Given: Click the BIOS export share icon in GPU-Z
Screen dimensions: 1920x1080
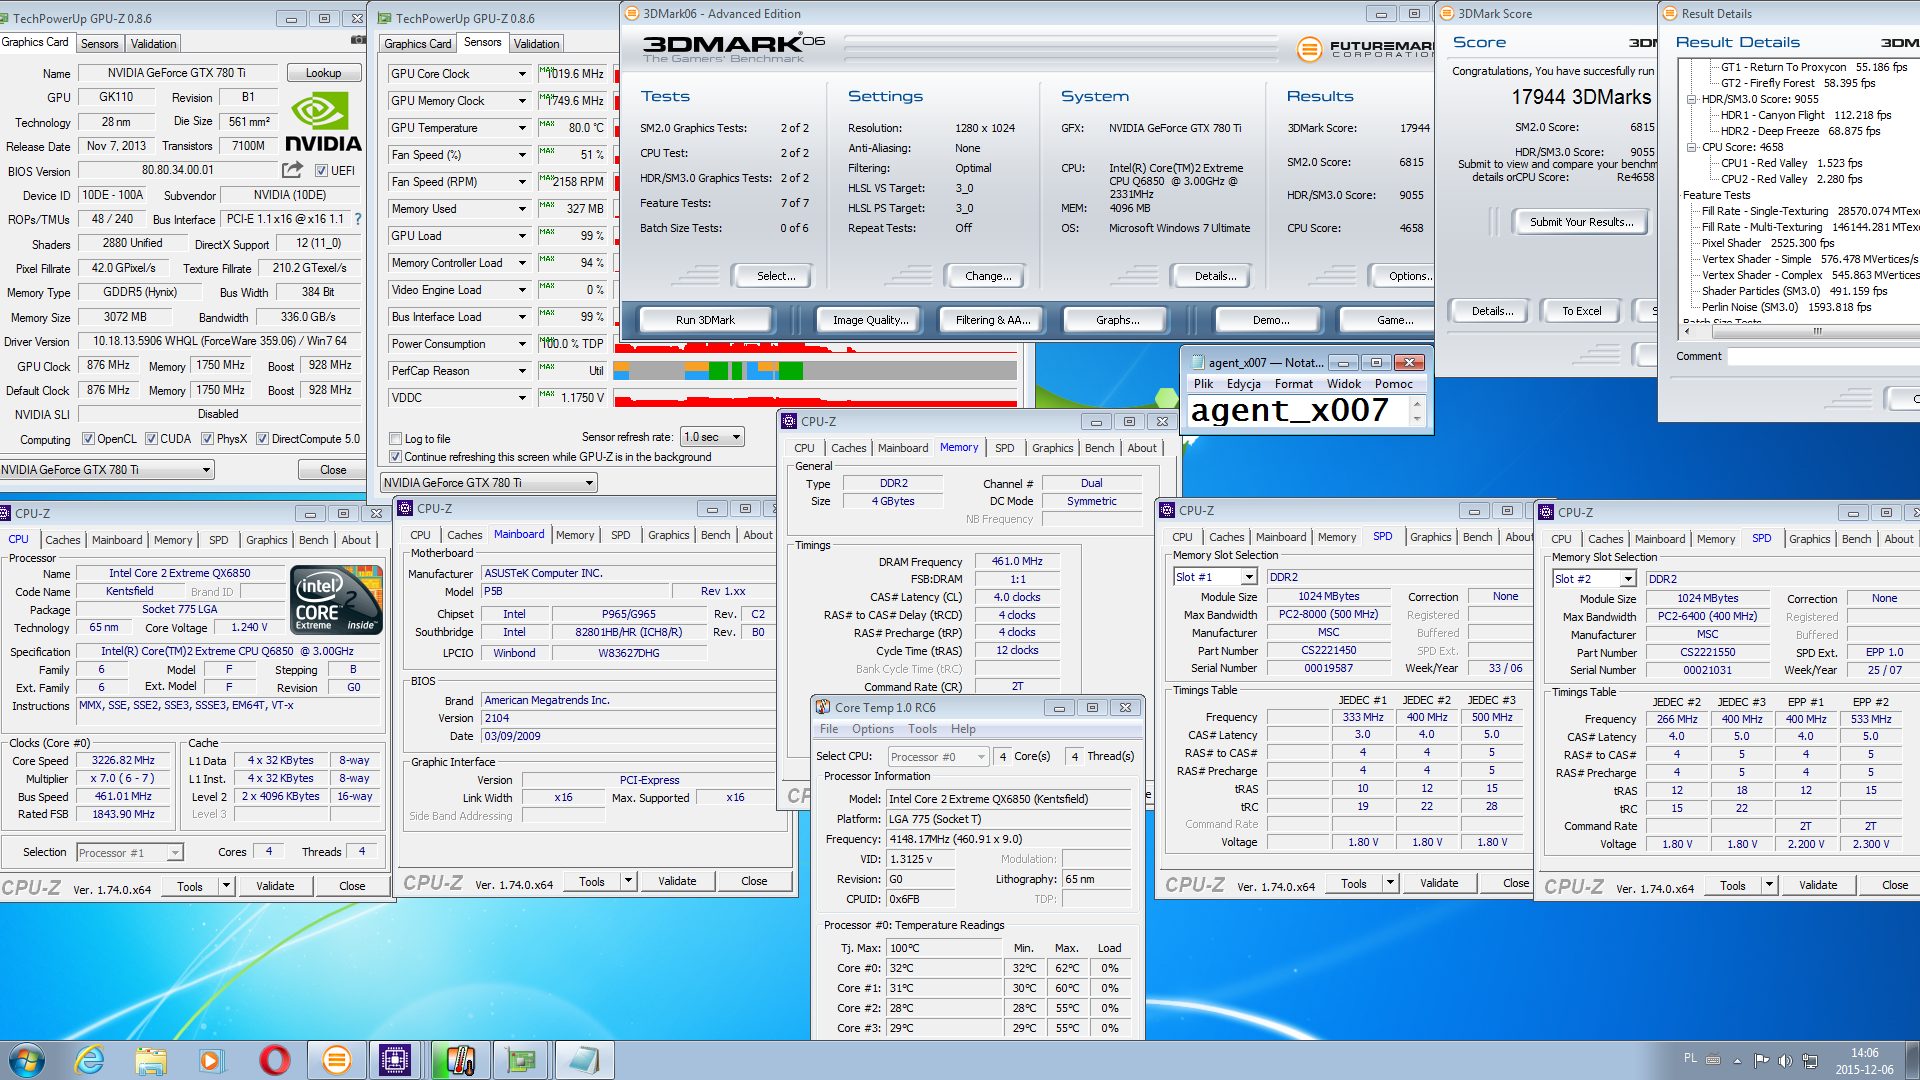Looking at the screenshot, I should pos(292,170).
